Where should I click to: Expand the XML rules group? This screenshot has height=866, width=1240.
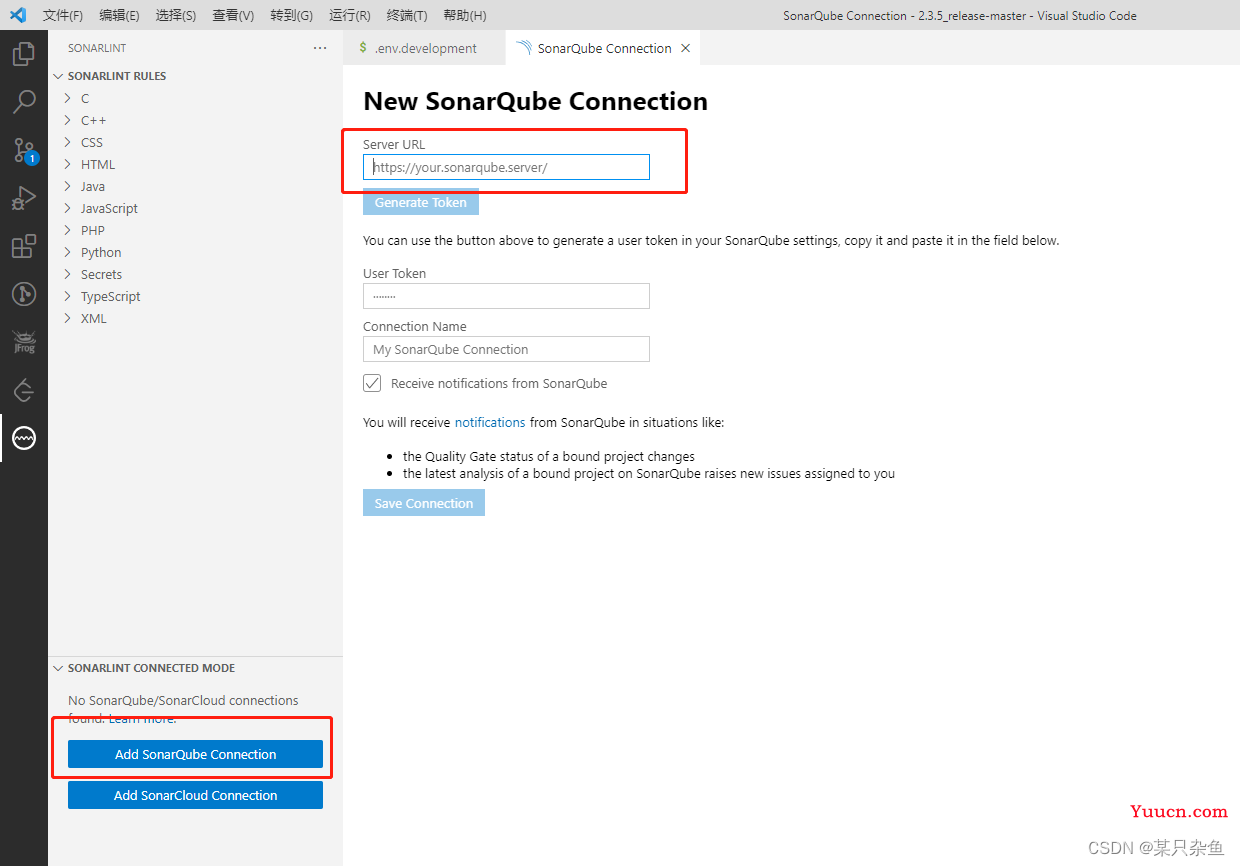click(x=67, y=318)
